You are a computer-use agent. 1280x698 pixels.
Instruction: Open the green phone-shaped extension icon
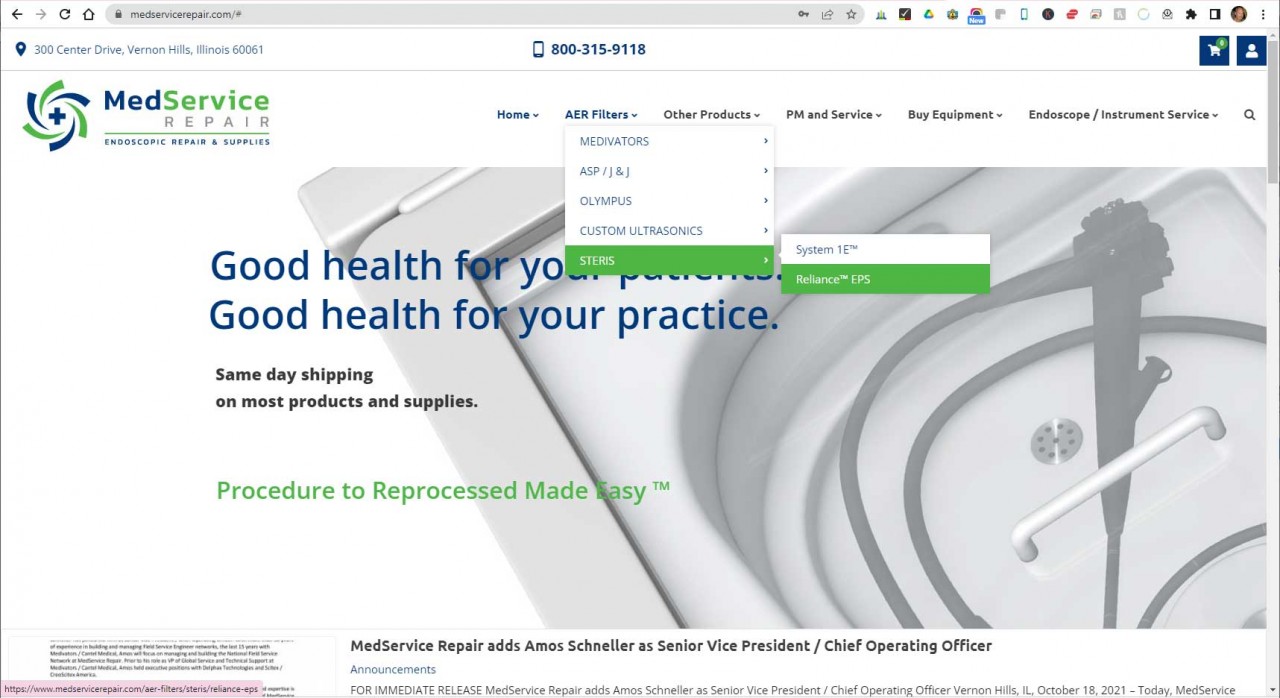(1024, 15)
